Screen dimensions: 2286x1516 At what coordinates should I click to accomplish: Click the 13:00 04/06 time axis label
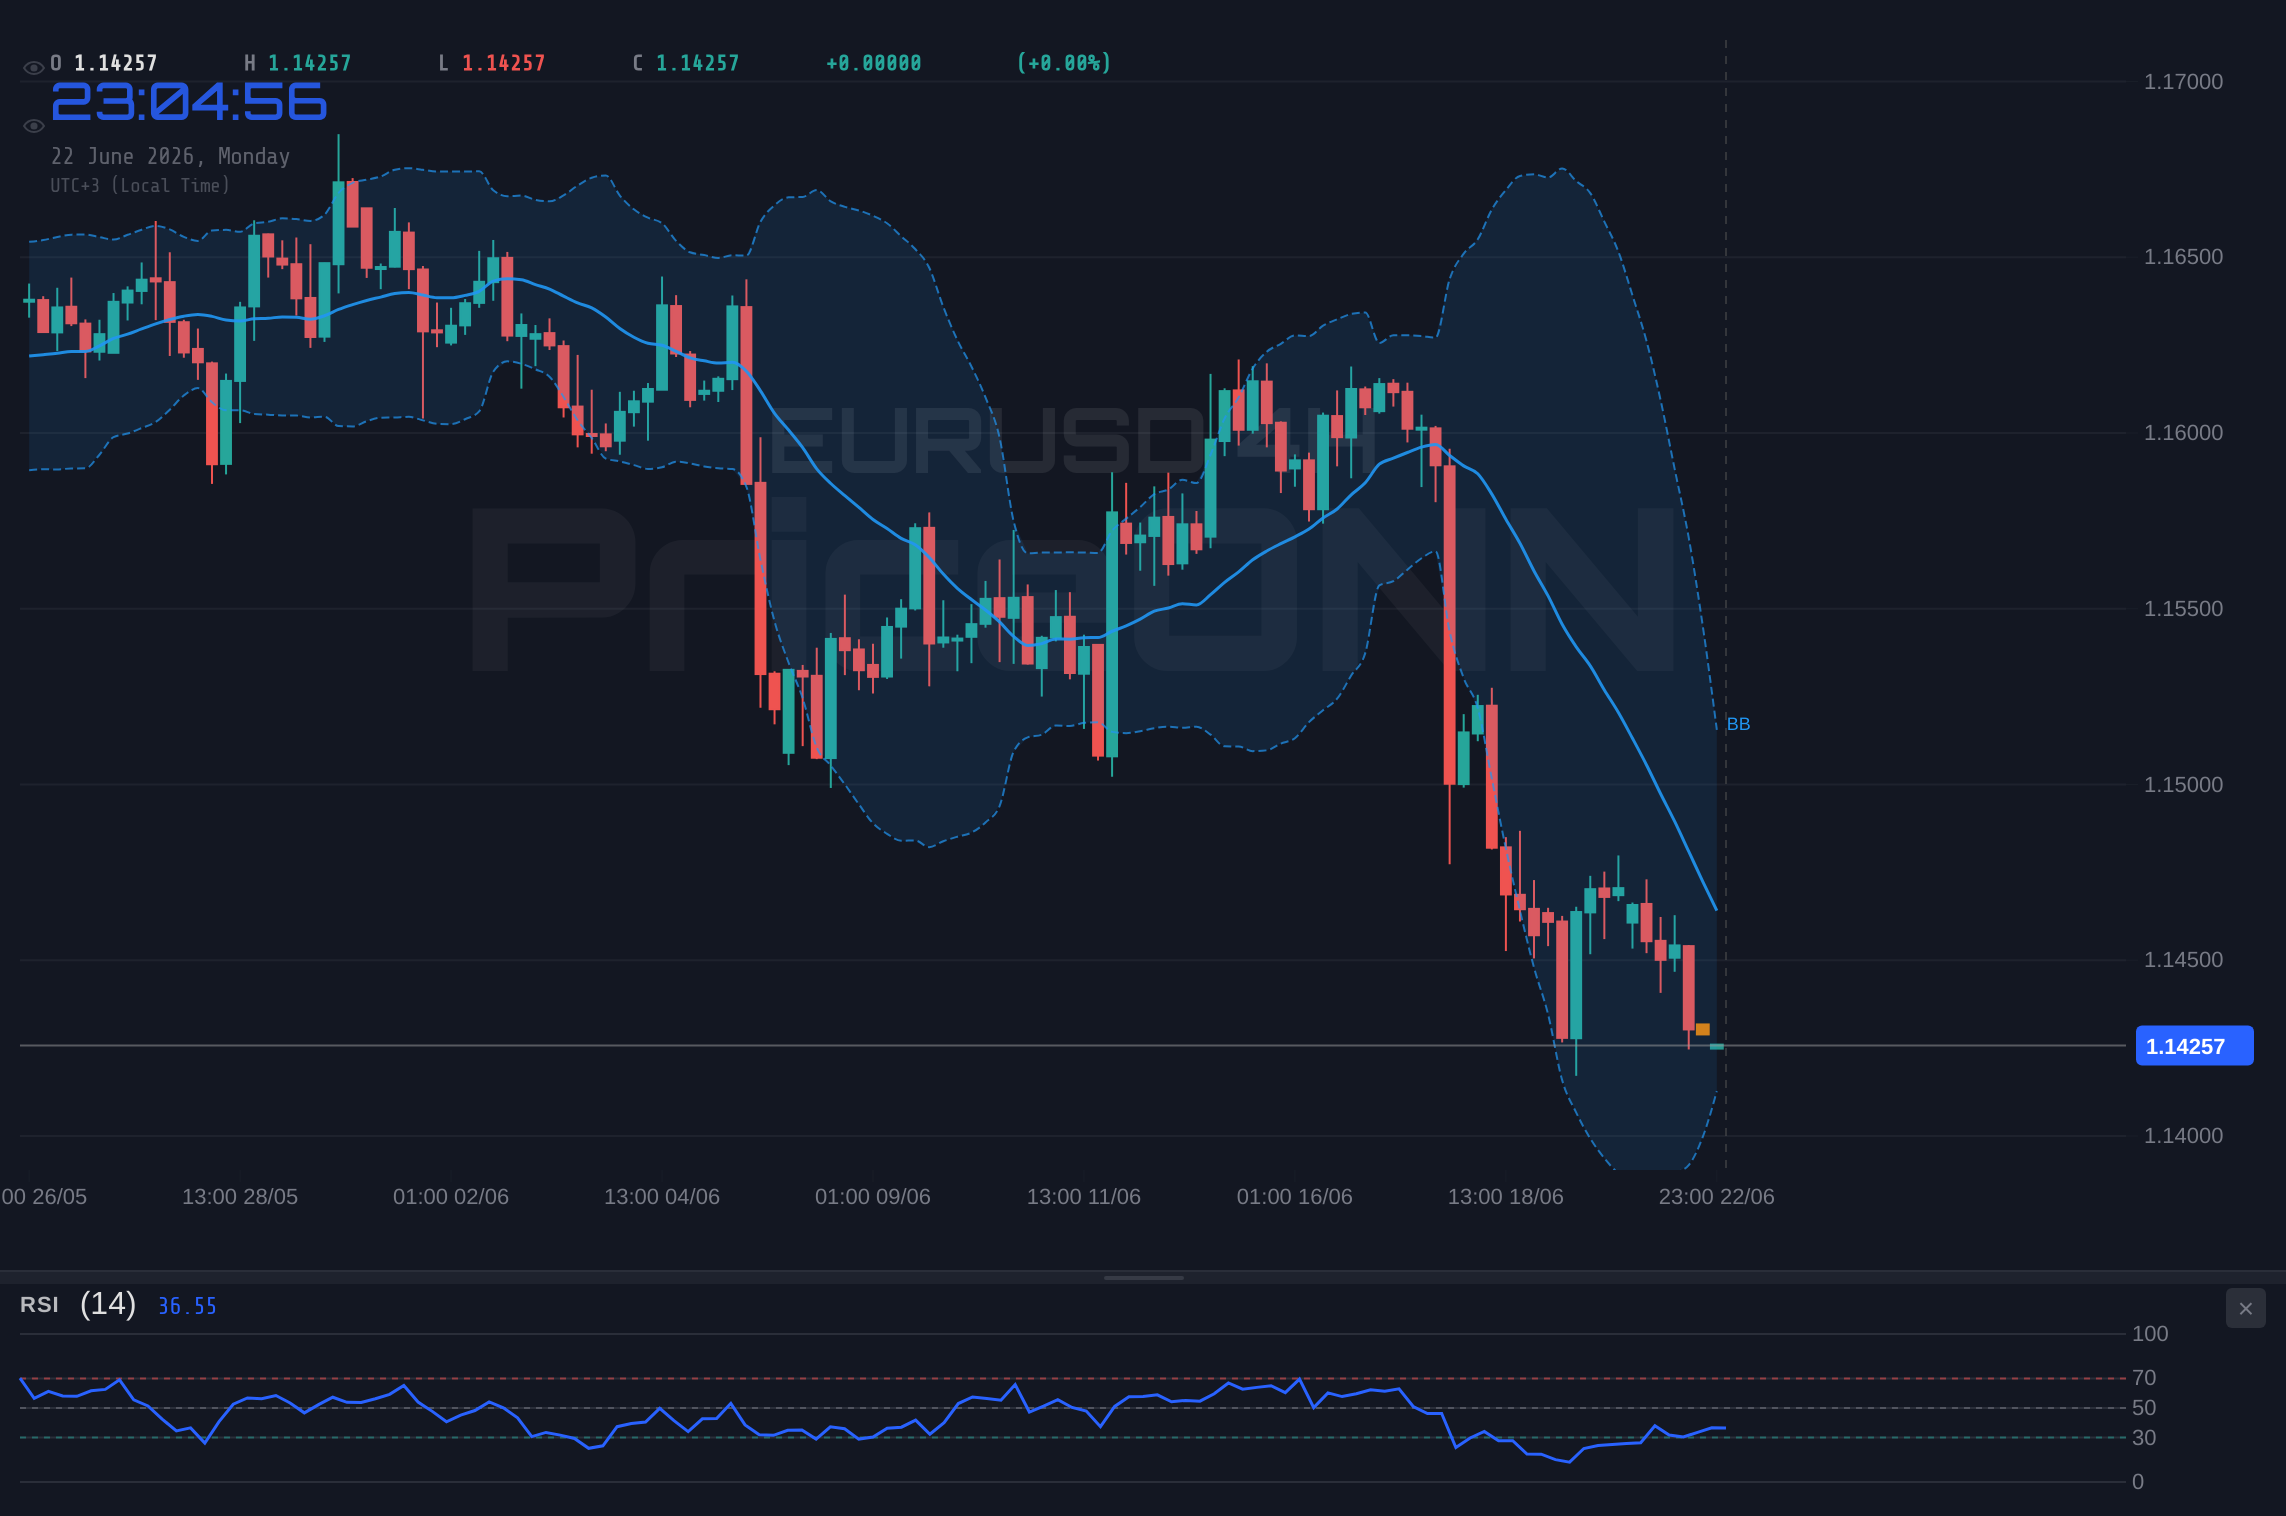click(x=662, y=1197)
